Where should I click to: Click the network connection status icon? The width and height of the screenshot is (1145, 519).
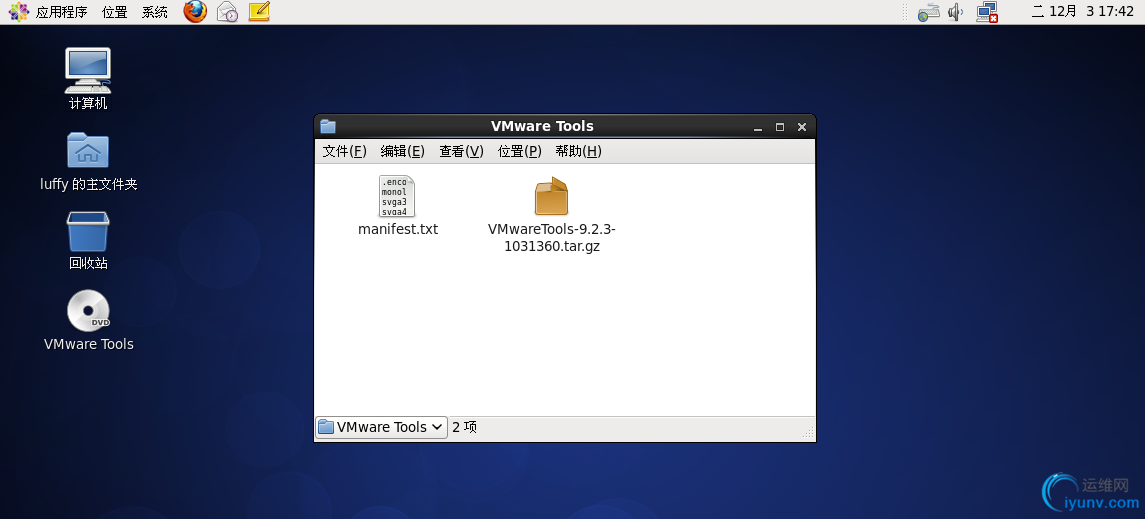point(987,12)
